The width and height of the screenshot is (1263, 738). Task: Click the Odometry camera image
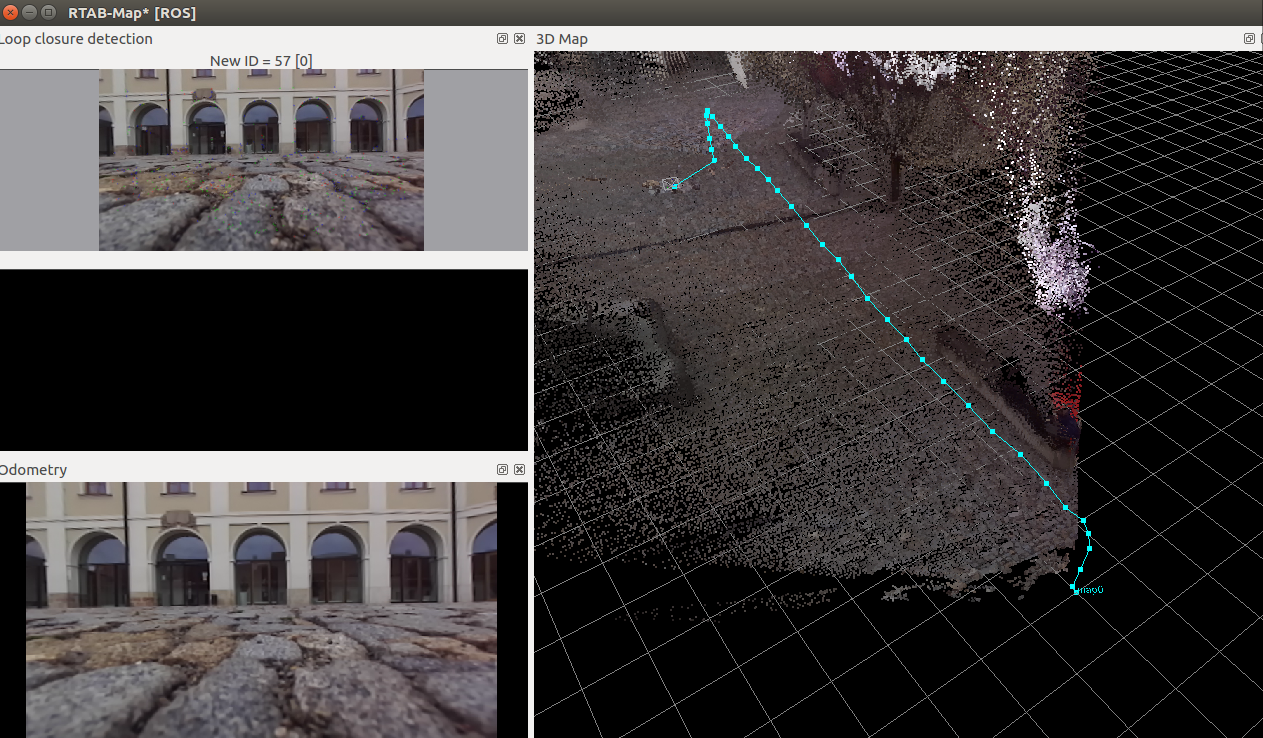pos(261,610)
